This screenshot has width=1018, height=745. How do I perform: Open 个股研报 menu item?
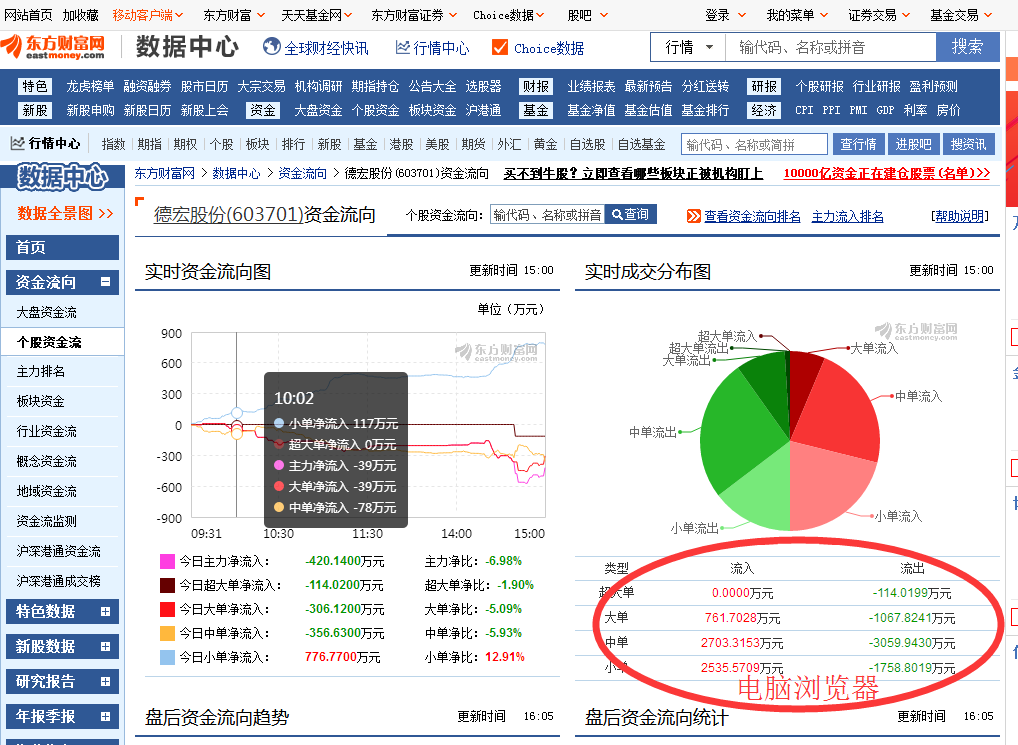click(x=820, y=86)
